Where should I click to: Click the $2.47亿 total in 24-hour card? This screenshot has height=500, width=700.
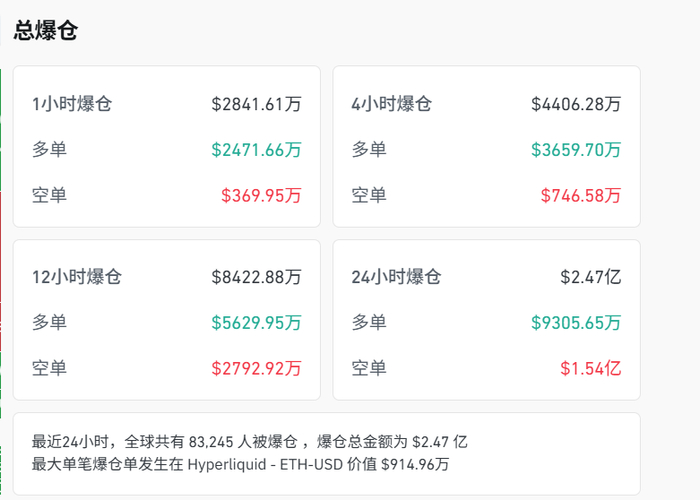click(591, 277)
